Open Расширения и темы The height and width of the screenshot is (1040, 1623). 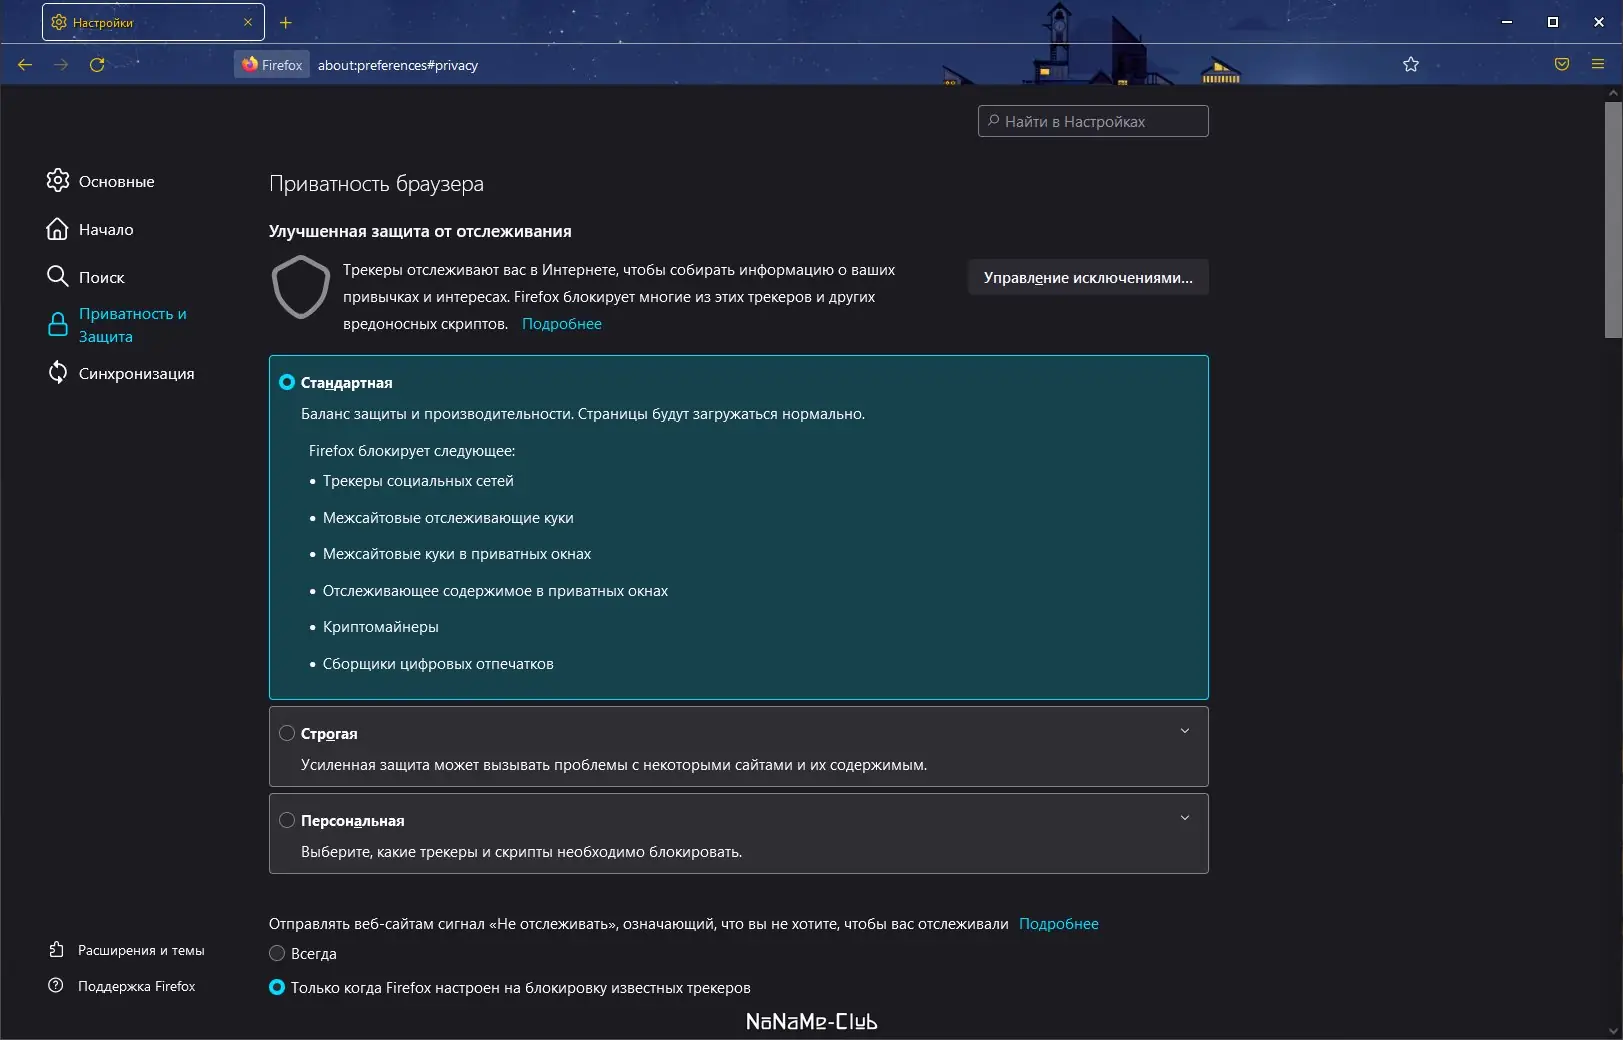(141, 950)
